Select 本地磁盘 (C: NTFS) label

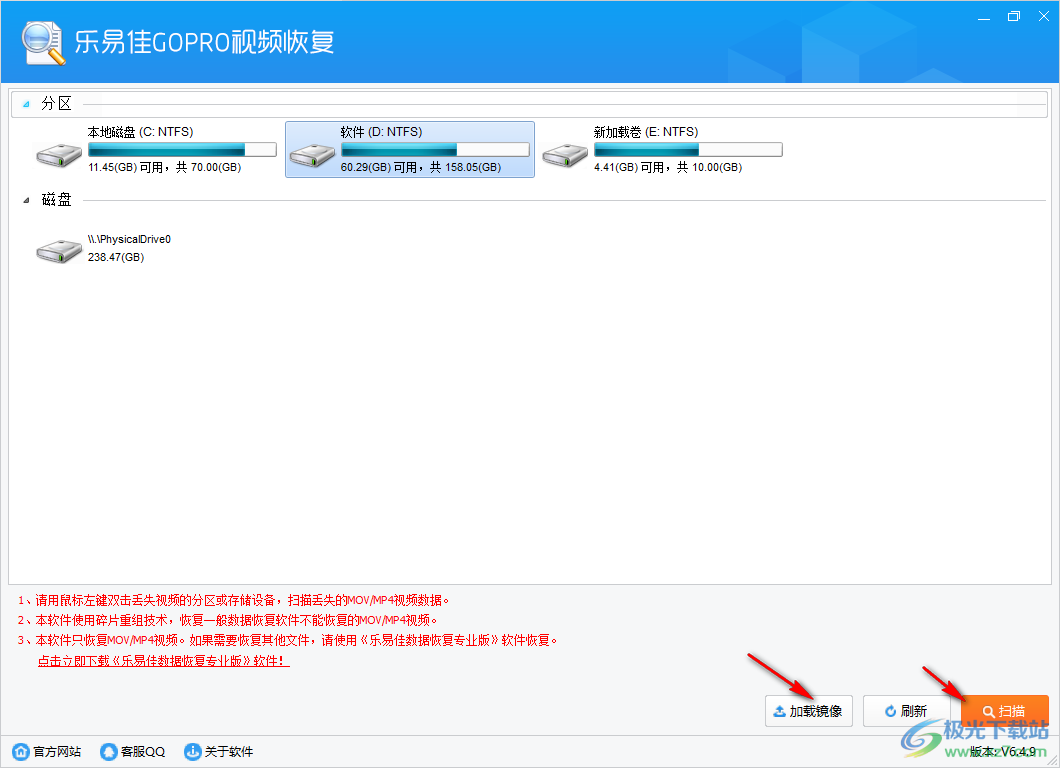(140, 132)
